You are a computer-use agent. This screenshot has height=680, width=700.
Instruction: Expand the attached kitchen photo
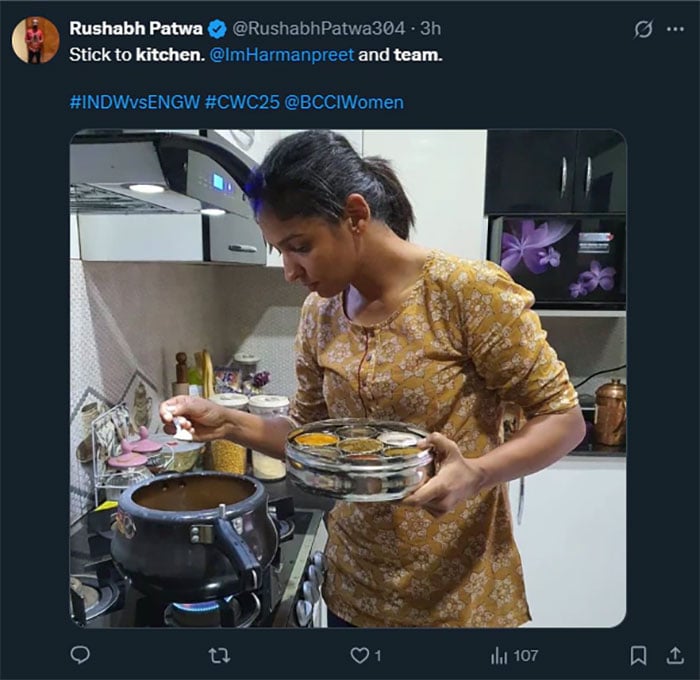click(348, 378)
